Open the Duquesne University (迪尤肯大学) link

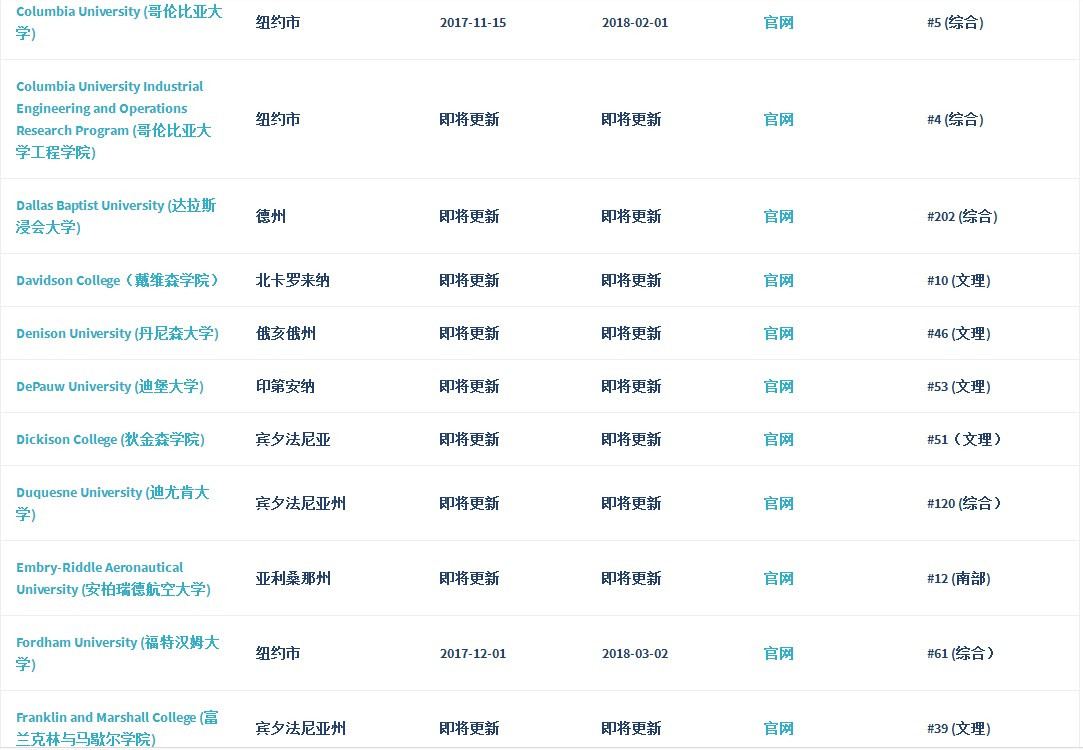113,503
